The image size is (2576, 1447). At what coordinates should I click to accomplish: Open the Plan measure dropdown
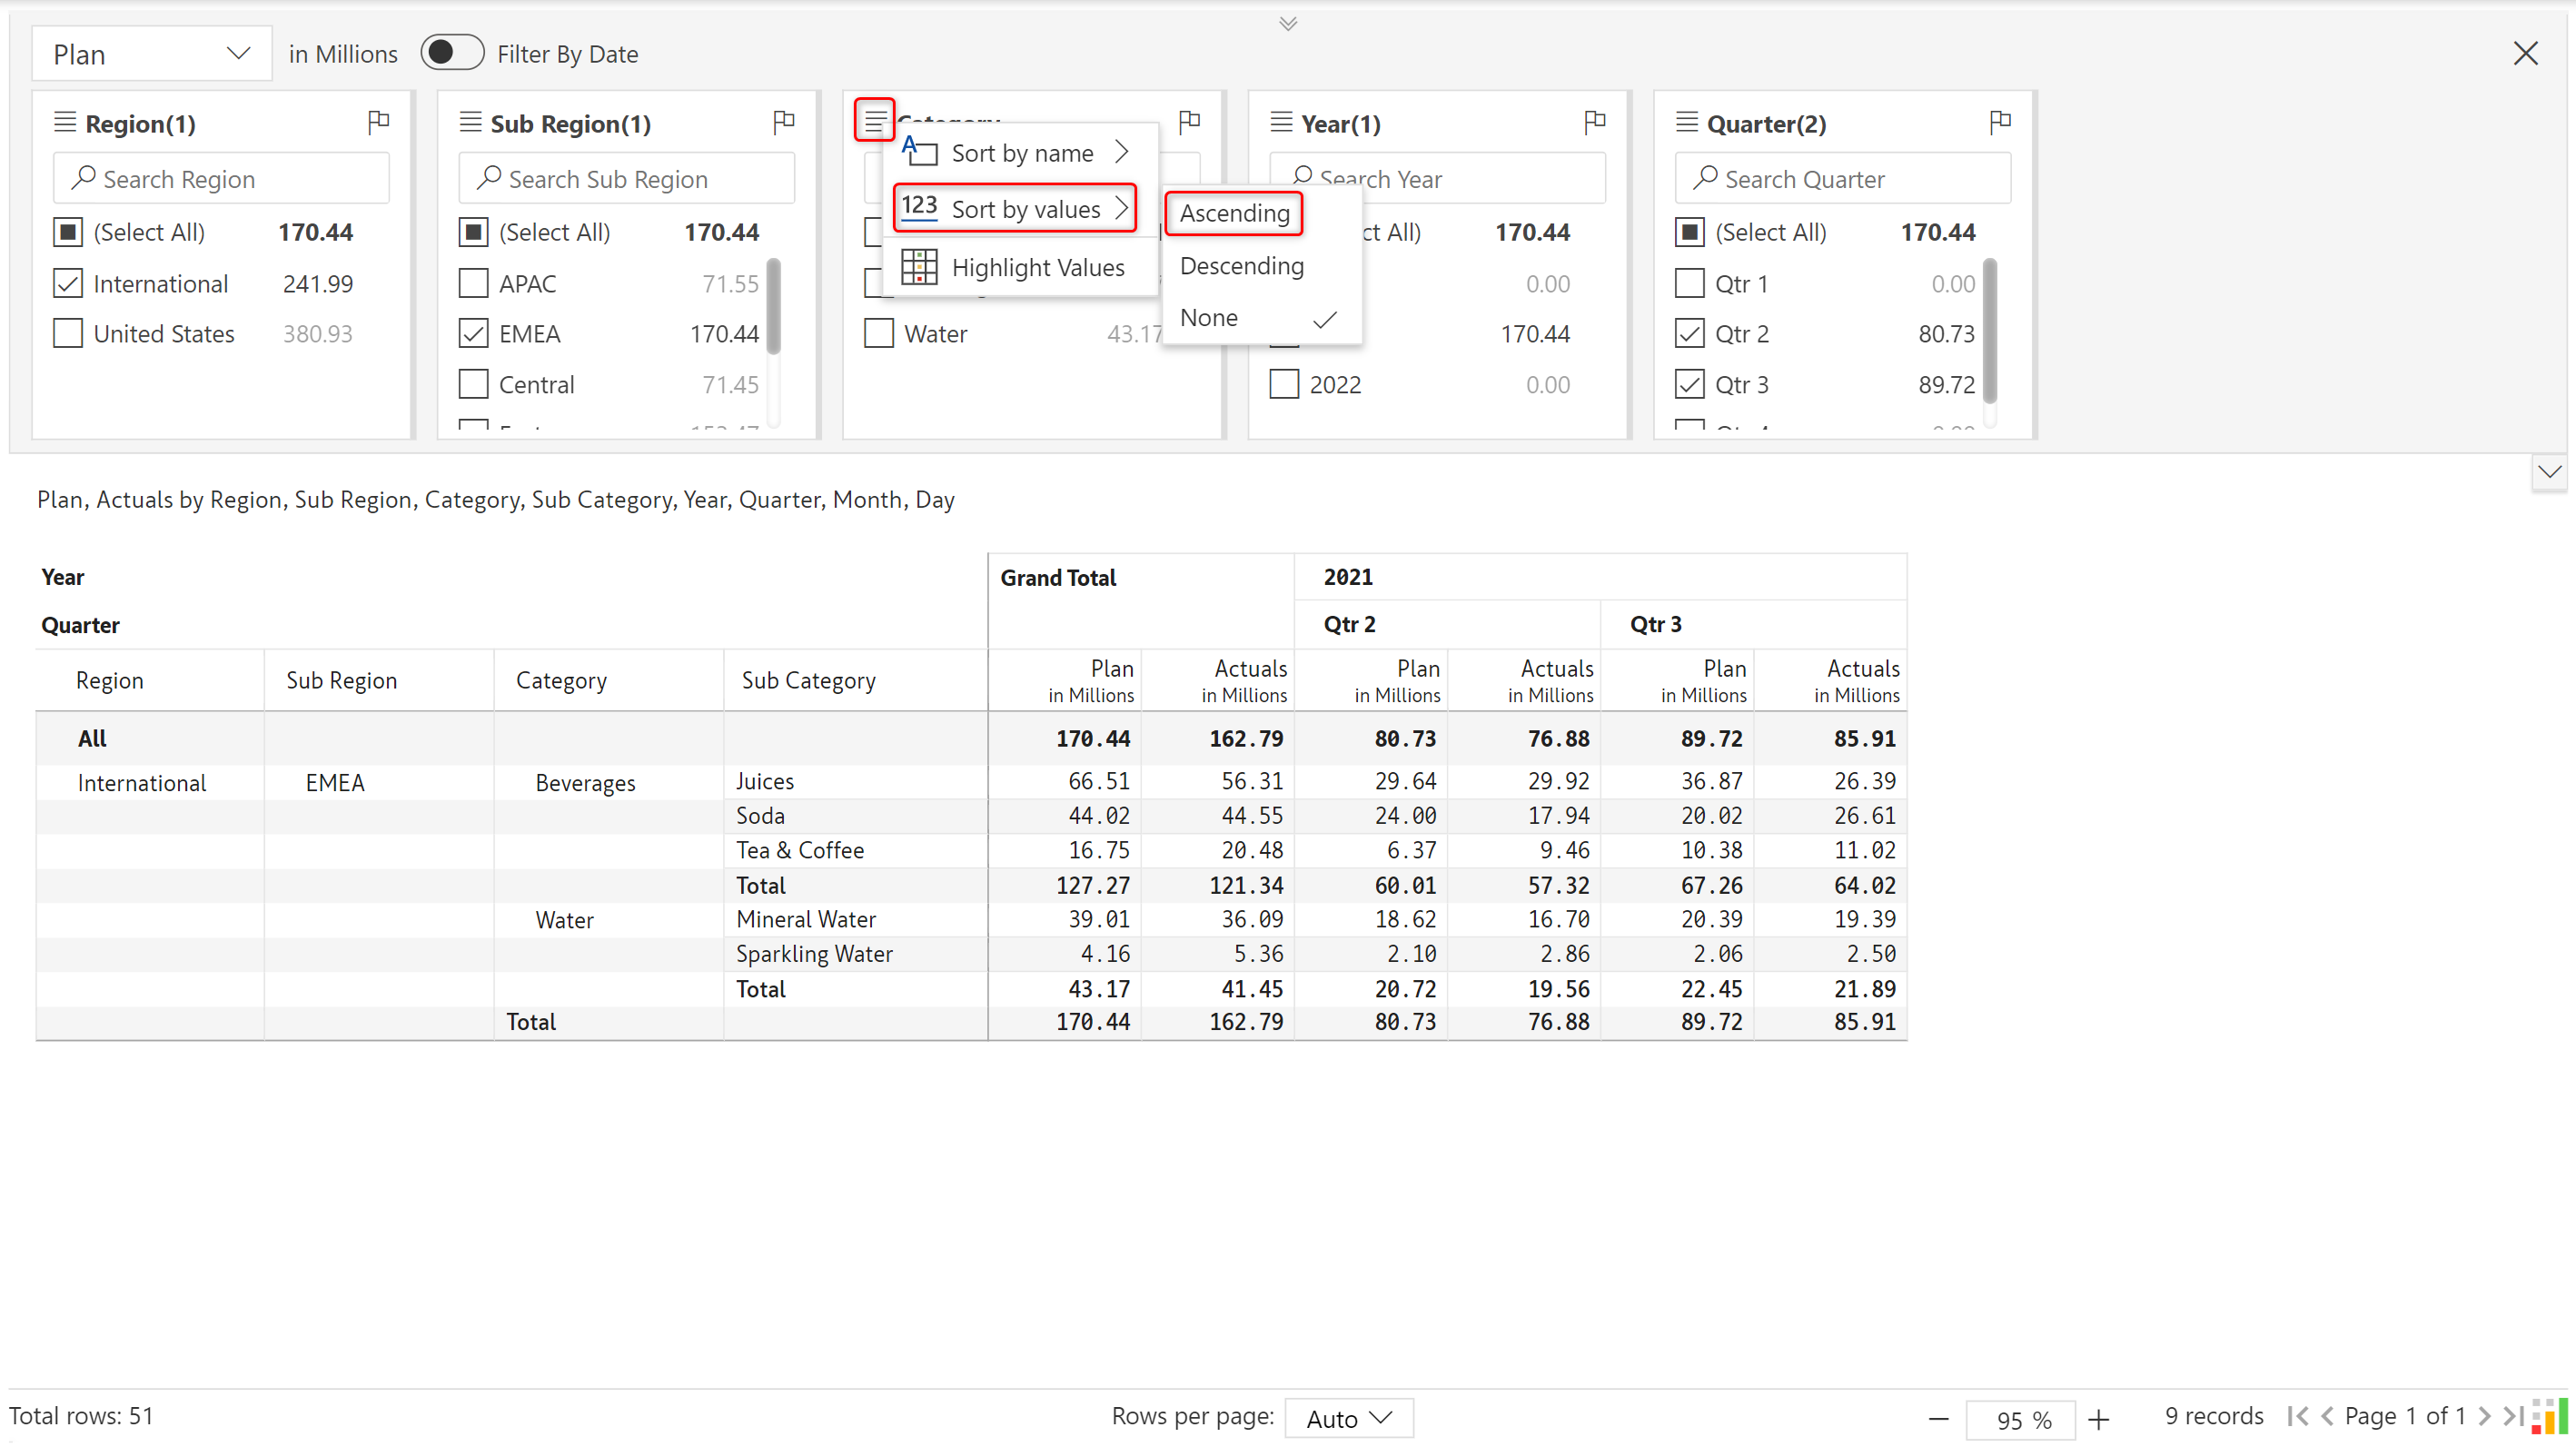151,54
